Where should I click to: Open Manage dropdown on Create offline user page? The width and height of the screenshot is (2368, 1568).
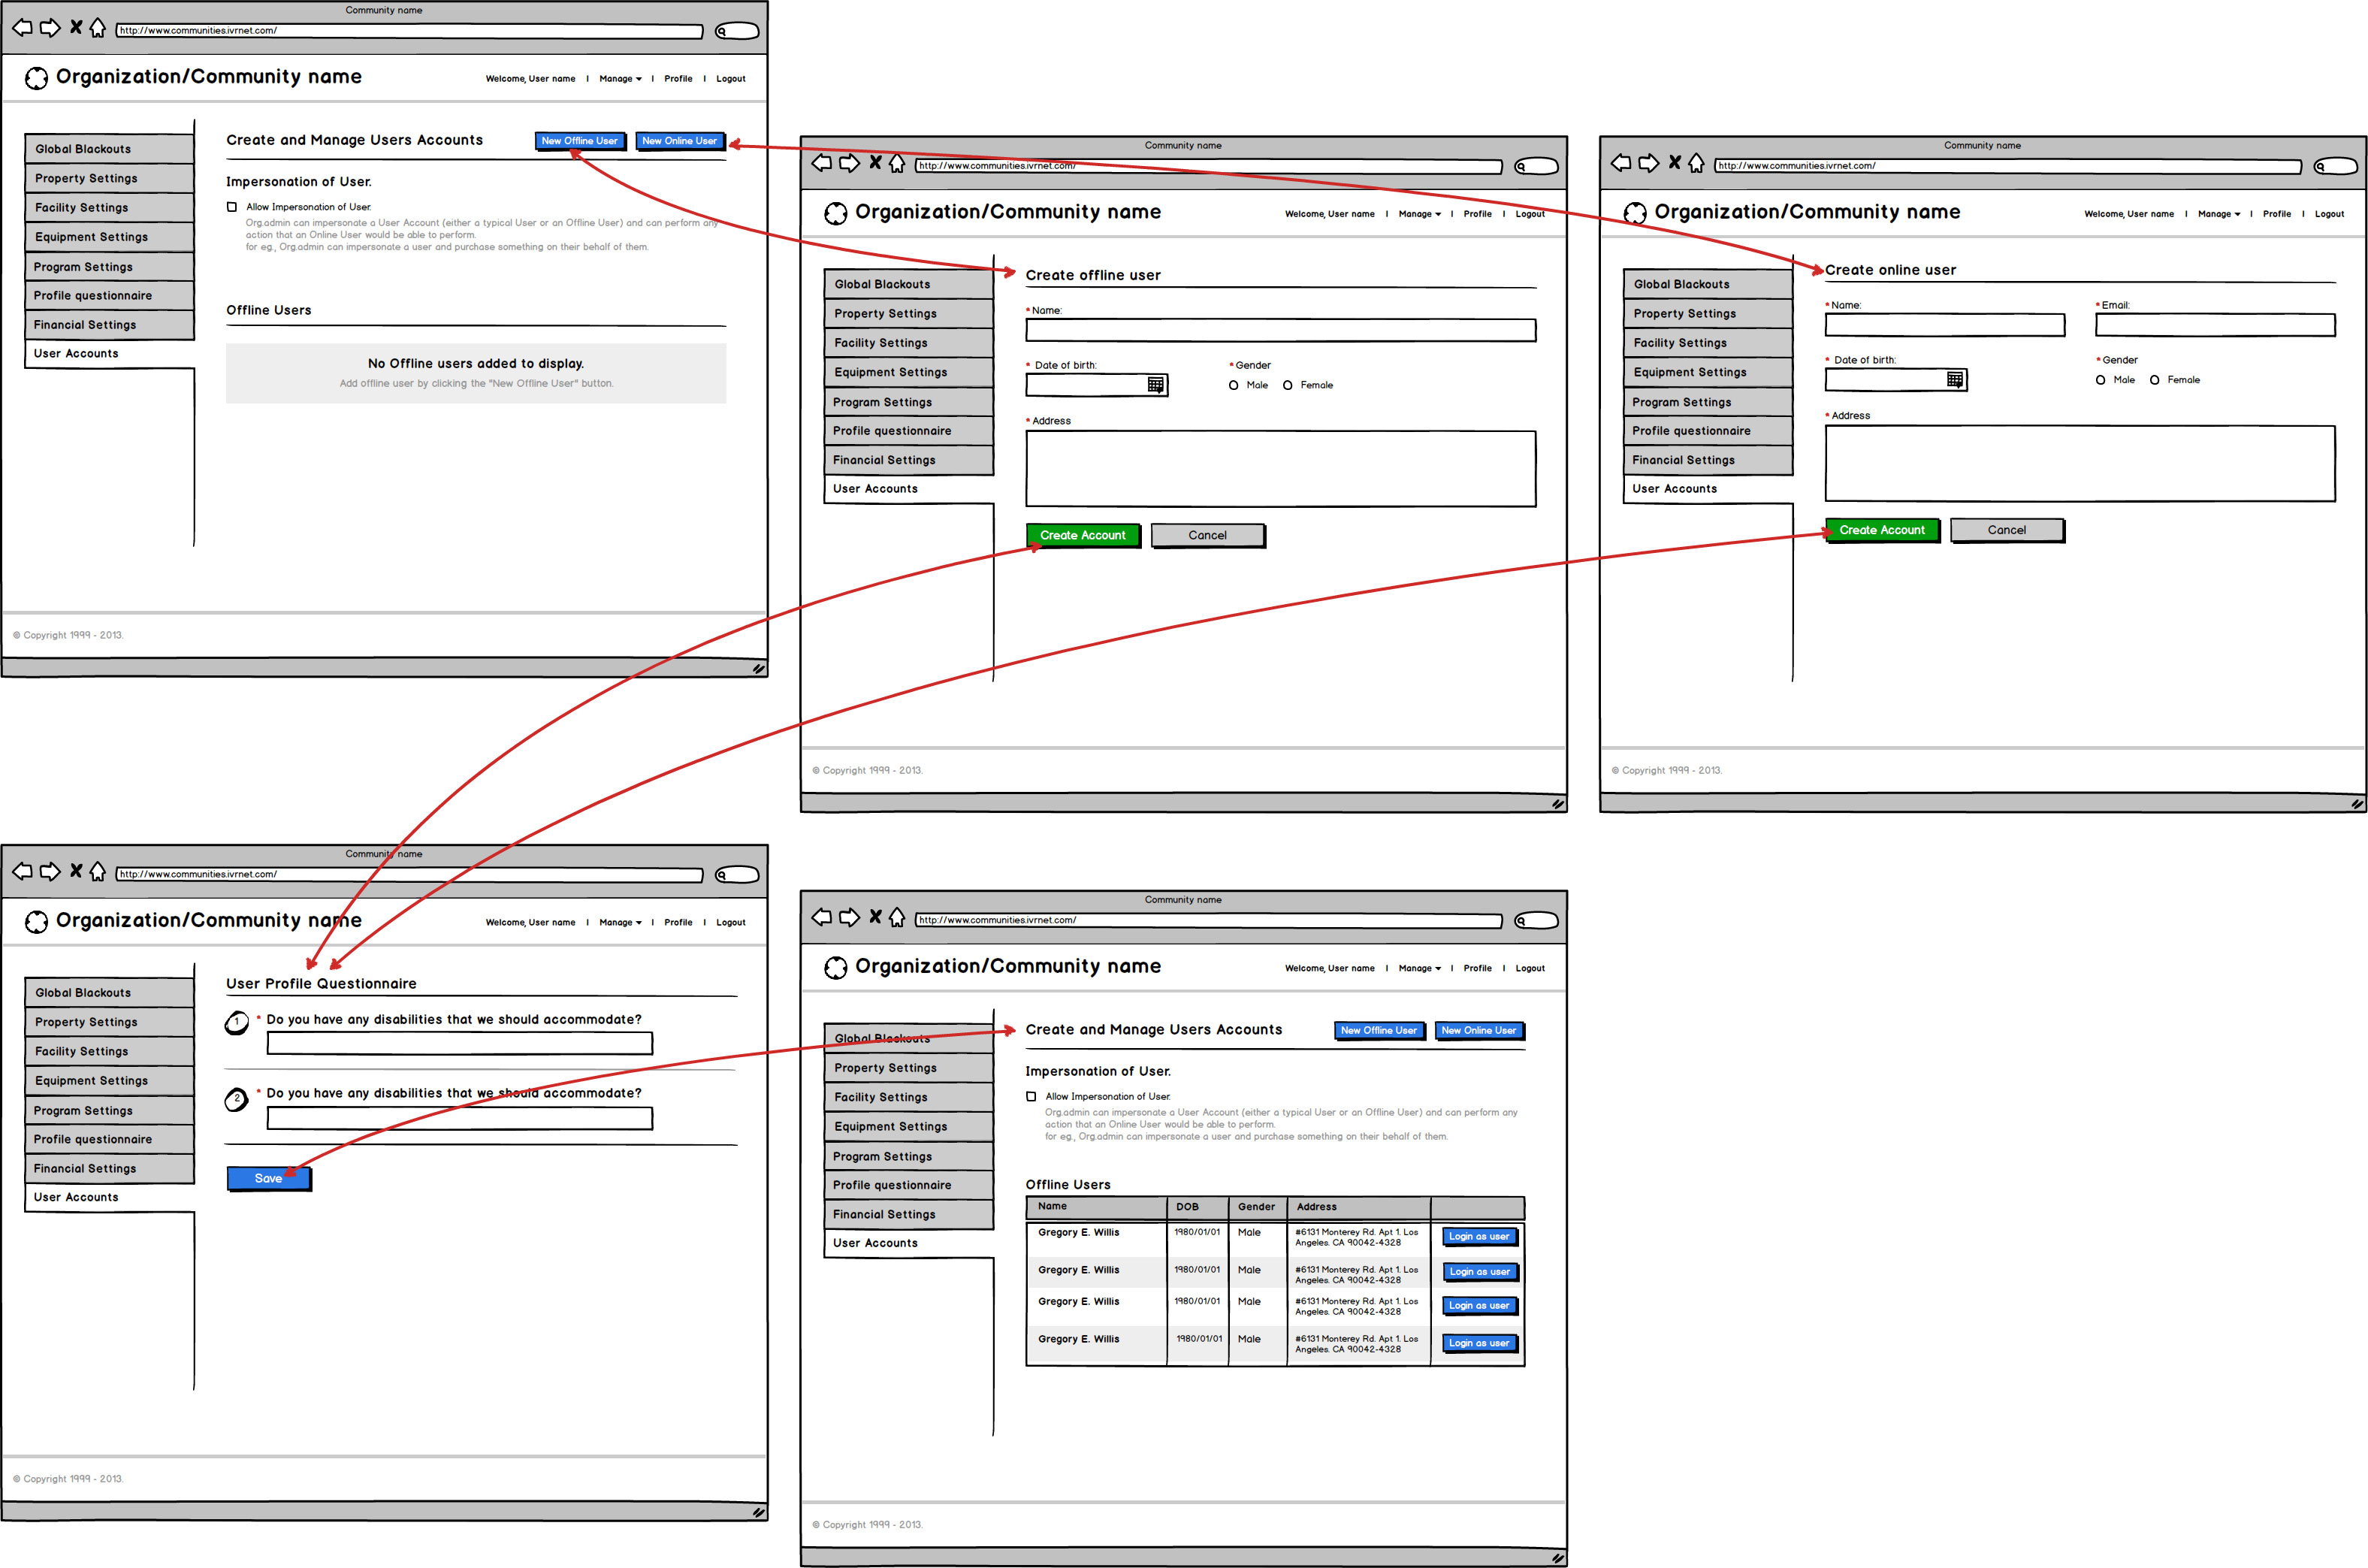(1419, 214)
